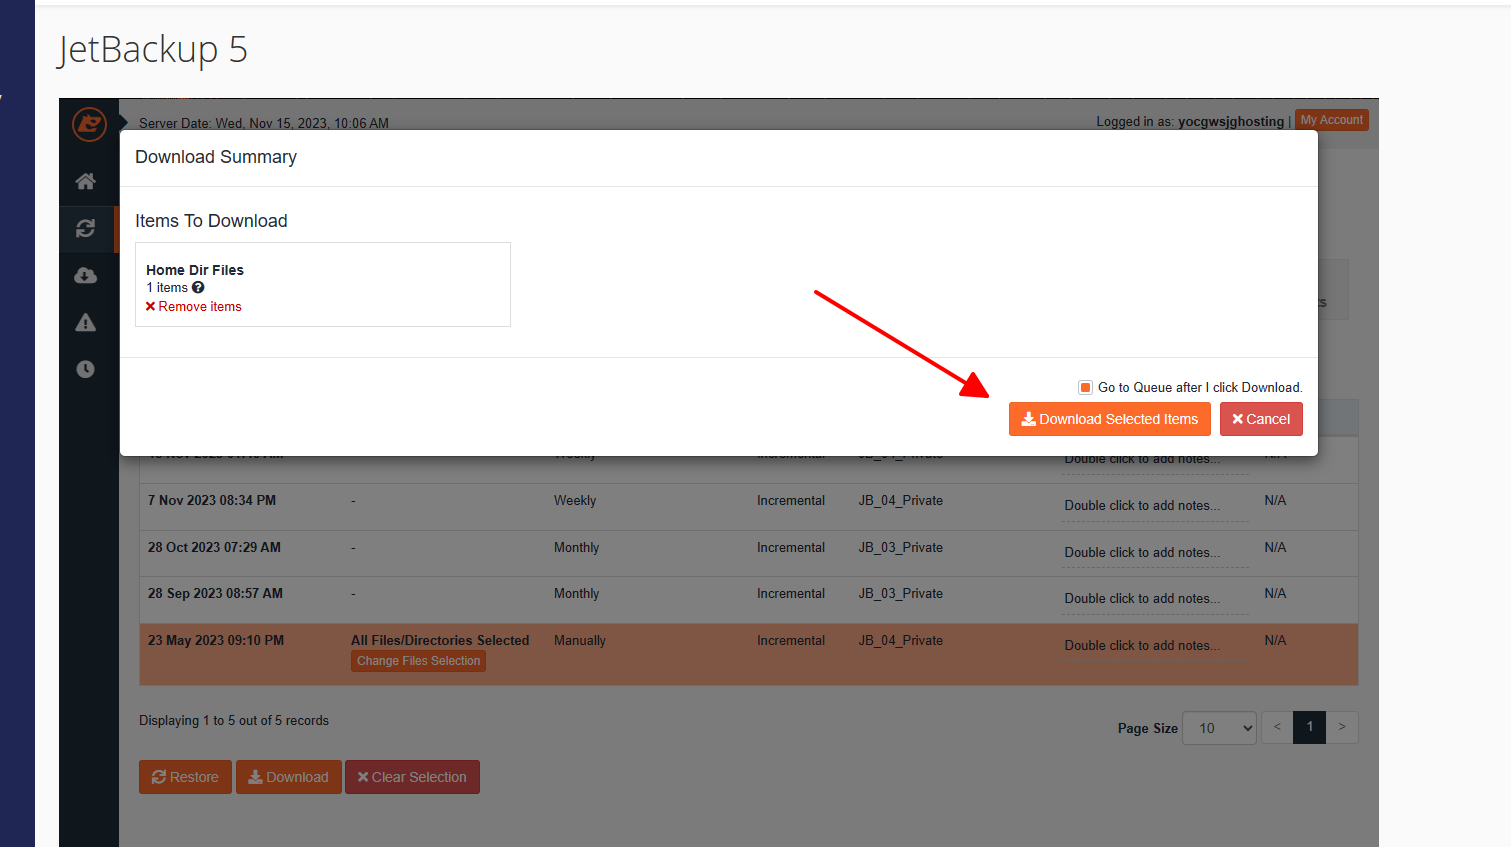Viewport: 1511px width, 847px height.
Task: Click the "JetBackup 5" page heading
Action: (152, 49)
